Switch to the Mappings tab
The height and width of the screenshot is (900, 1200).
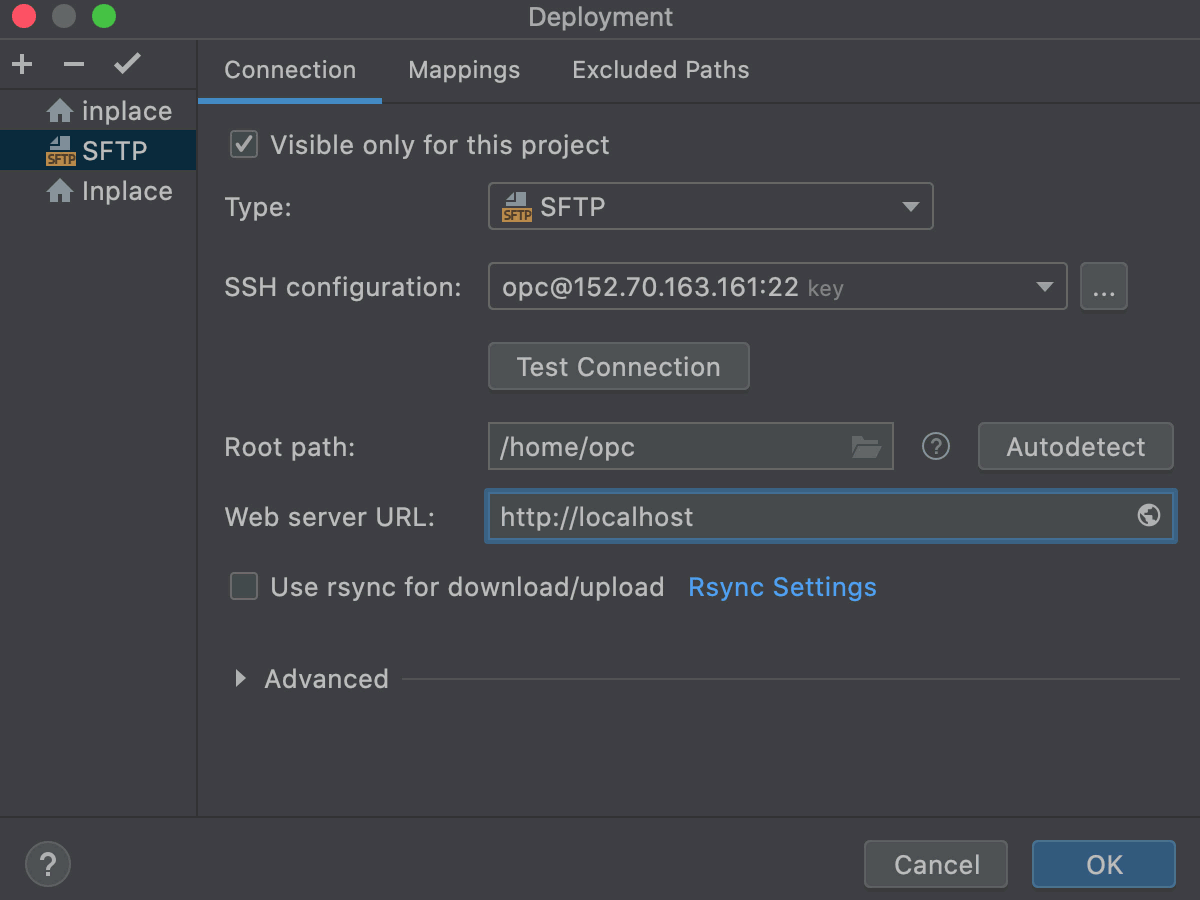(x=463, y=70)
